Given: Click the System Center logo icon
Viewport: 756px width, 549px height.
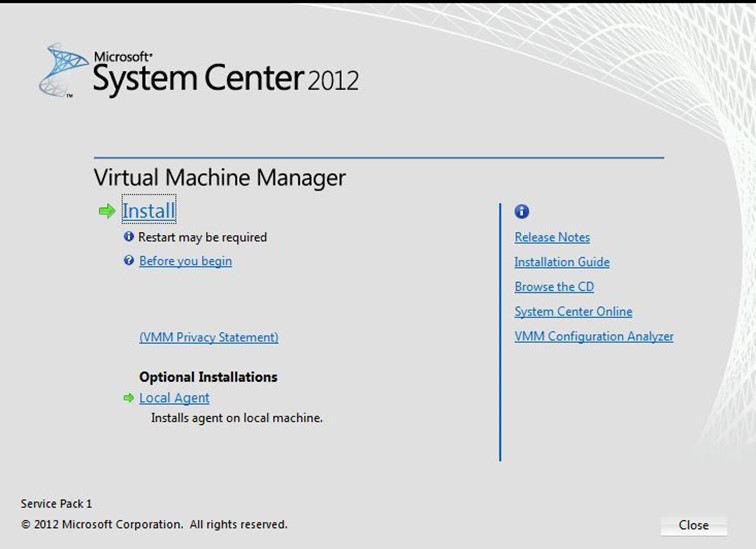Looking at the screenshot, I should tap(63, 70).
